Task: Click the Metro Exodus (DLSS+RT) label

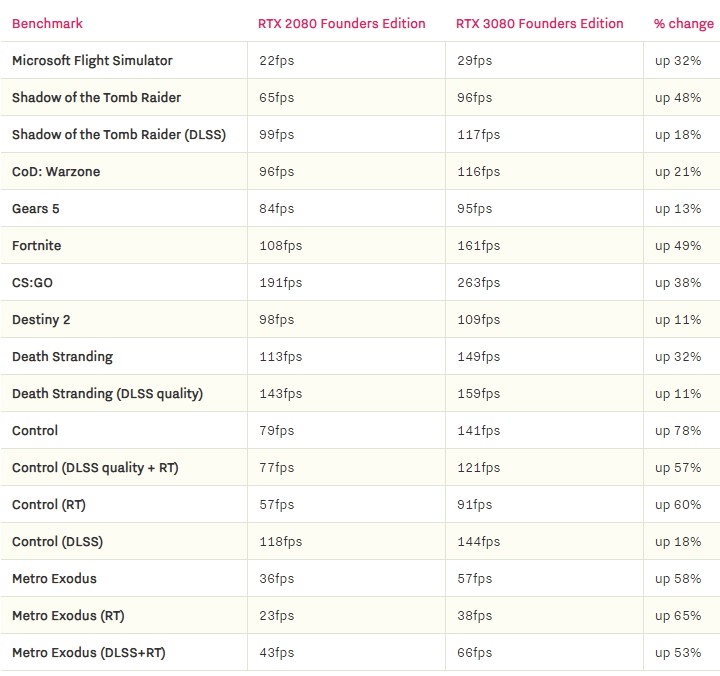Action: pos(89,653)
